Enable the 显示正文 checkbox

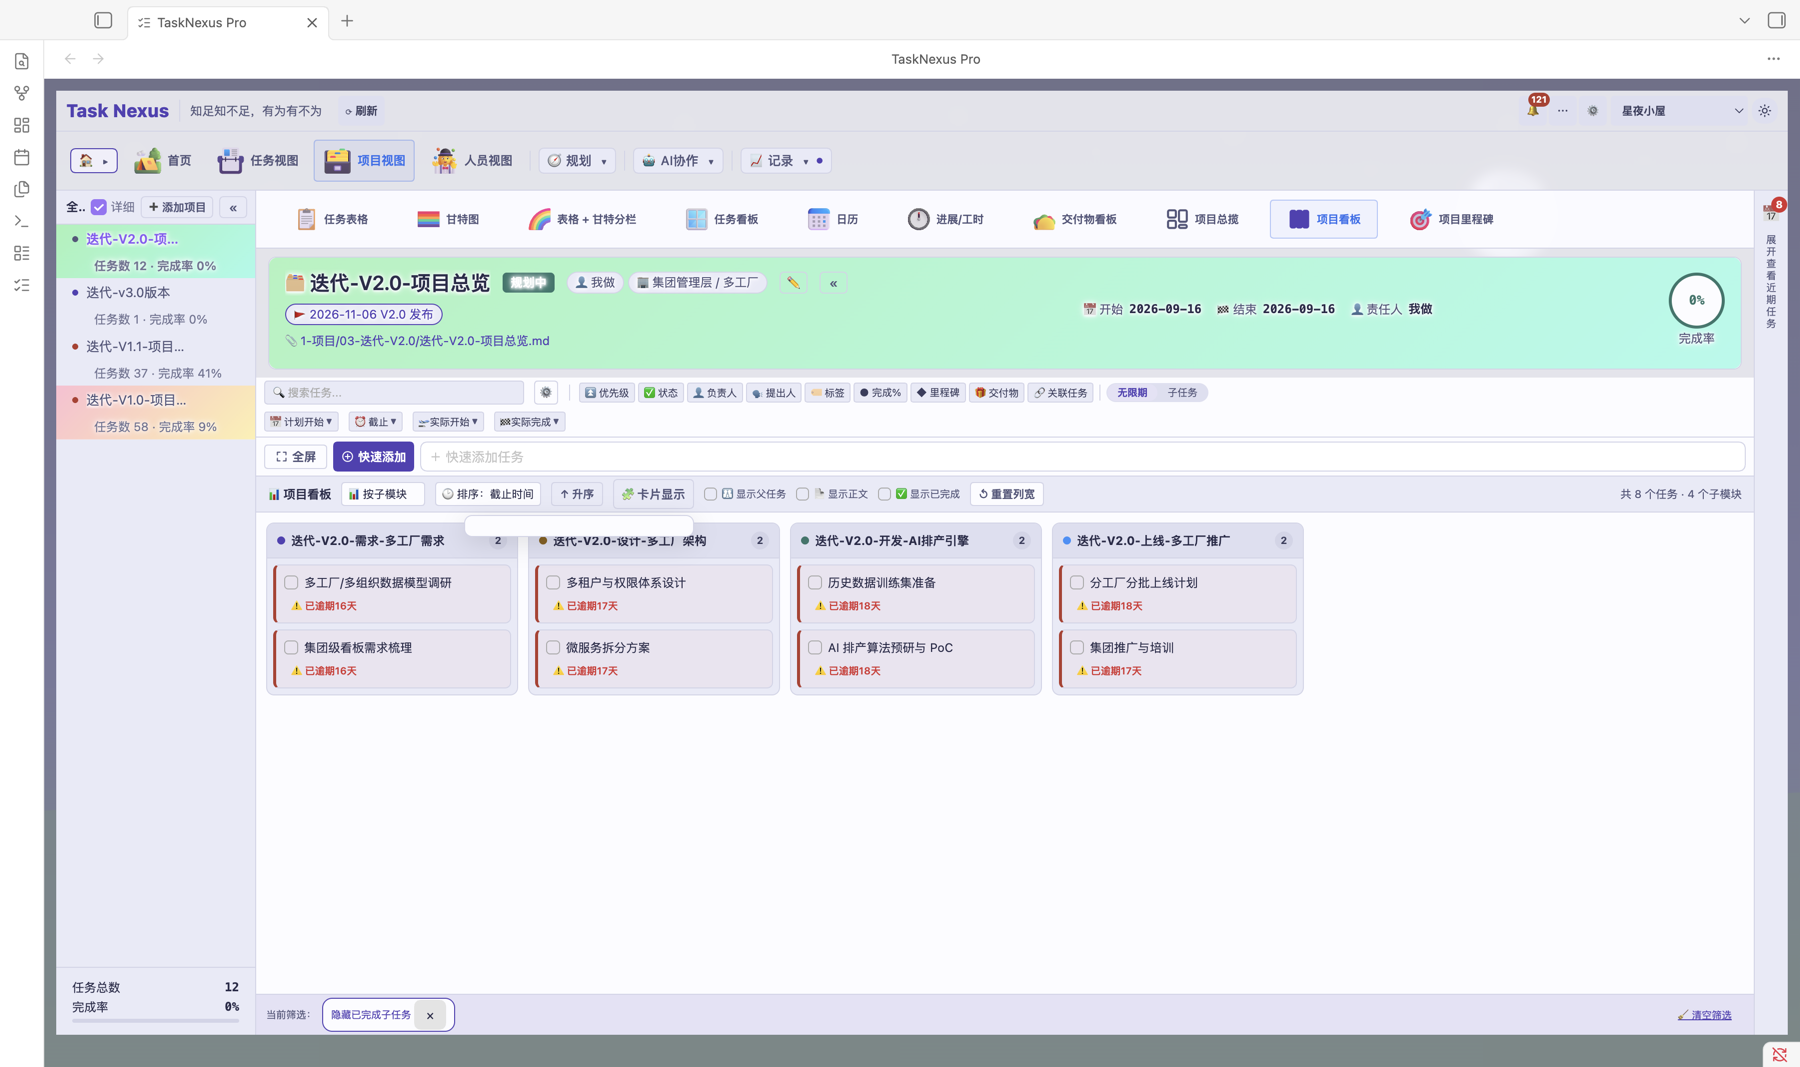pyautogui.click(x=802, y=494)
